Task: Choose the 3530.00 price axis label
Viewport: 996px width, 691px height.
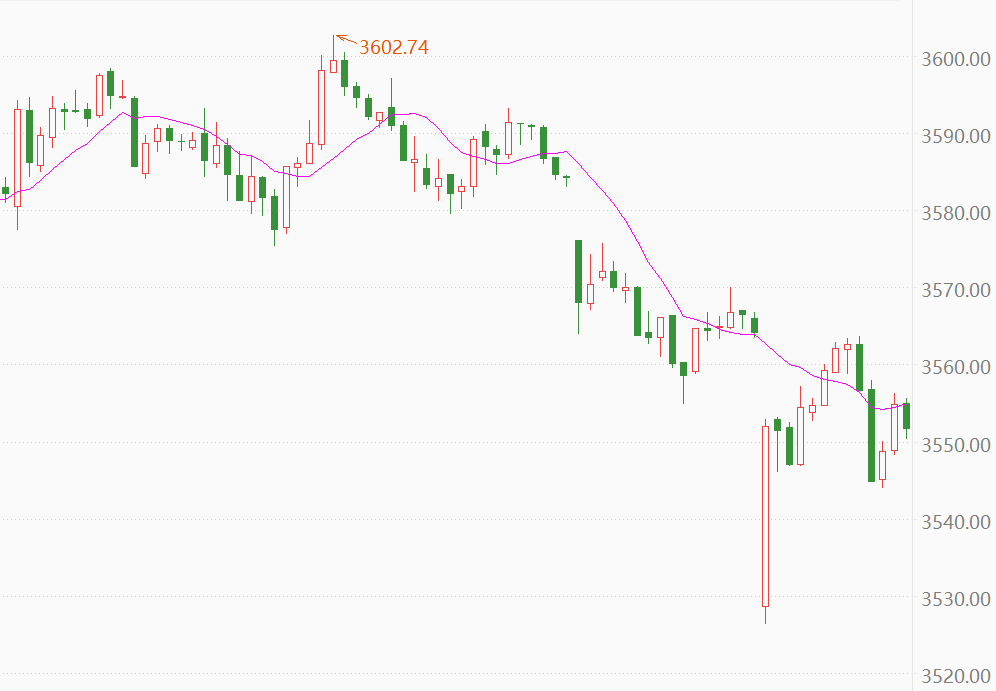Action: point(954,600)
